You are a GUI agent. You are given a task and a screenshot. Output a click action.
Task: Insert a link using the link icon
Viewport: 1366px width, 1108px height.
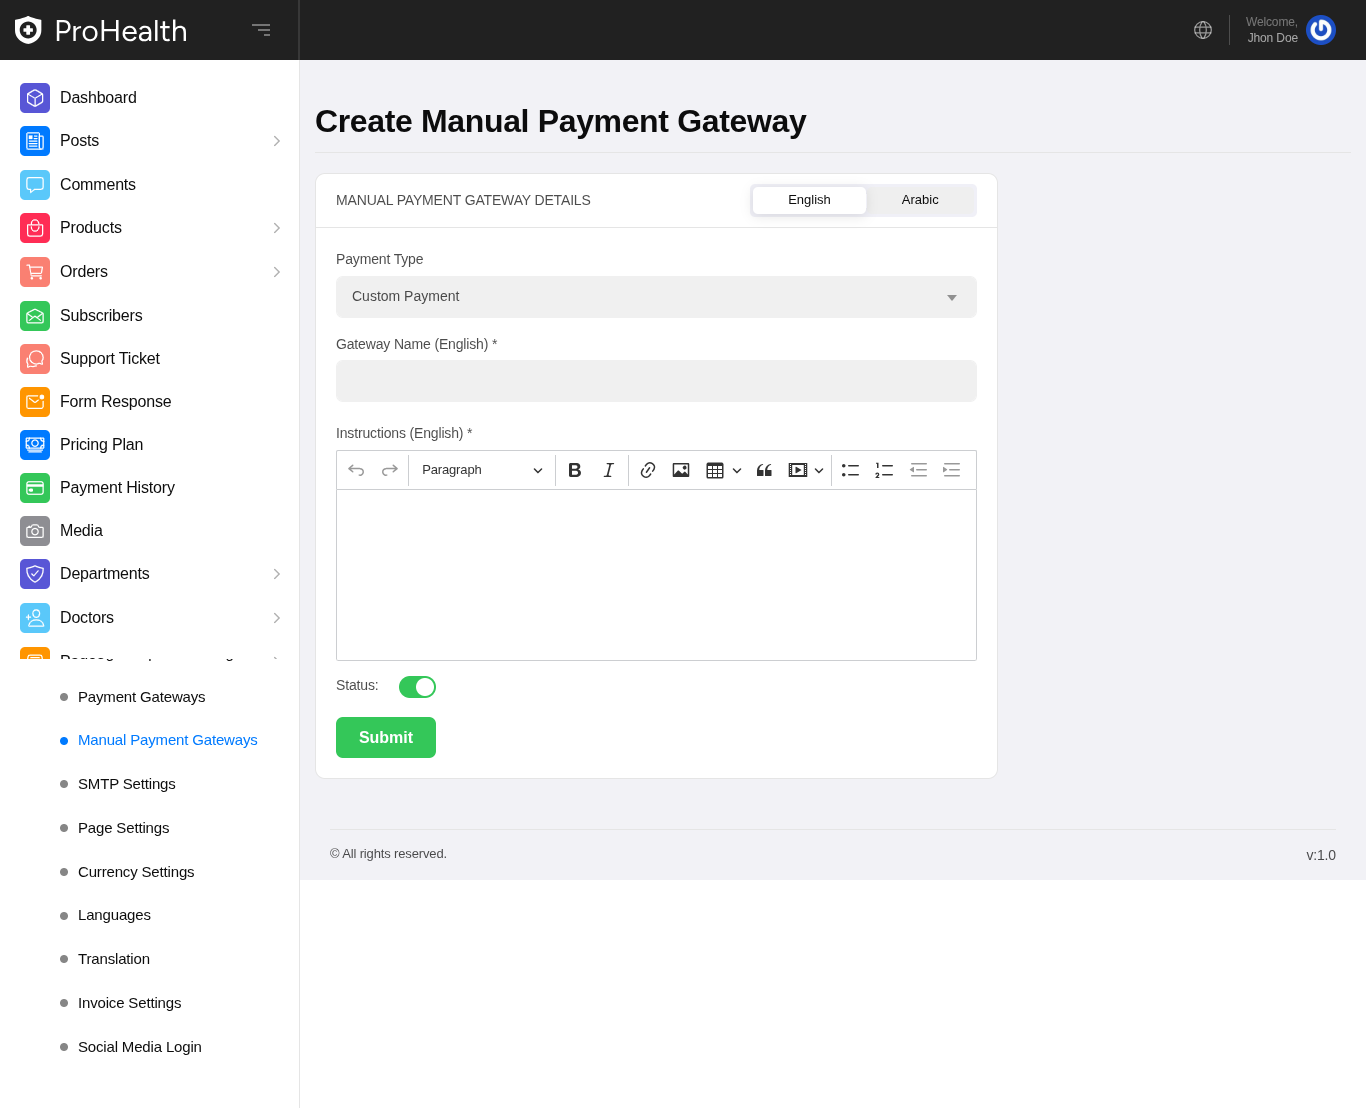(648, 470)
